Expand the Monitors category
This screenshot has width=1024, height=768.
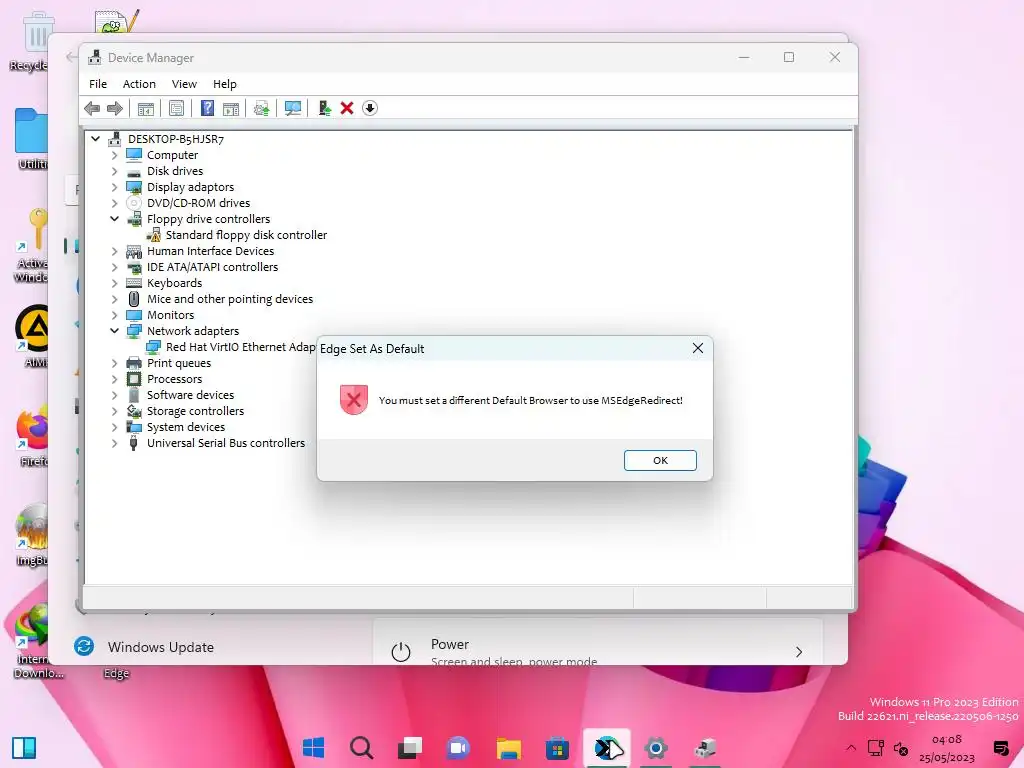click(115, 315)
